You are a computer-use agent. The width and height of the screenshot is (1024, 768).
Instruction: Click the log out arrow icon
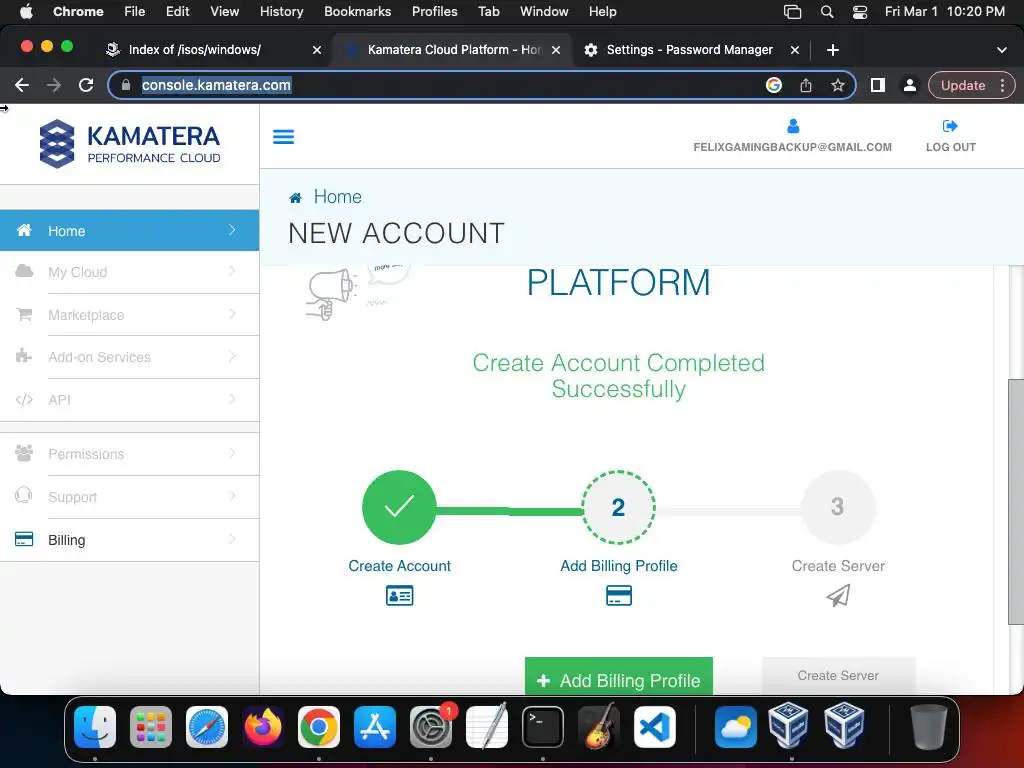coord(950,126)
